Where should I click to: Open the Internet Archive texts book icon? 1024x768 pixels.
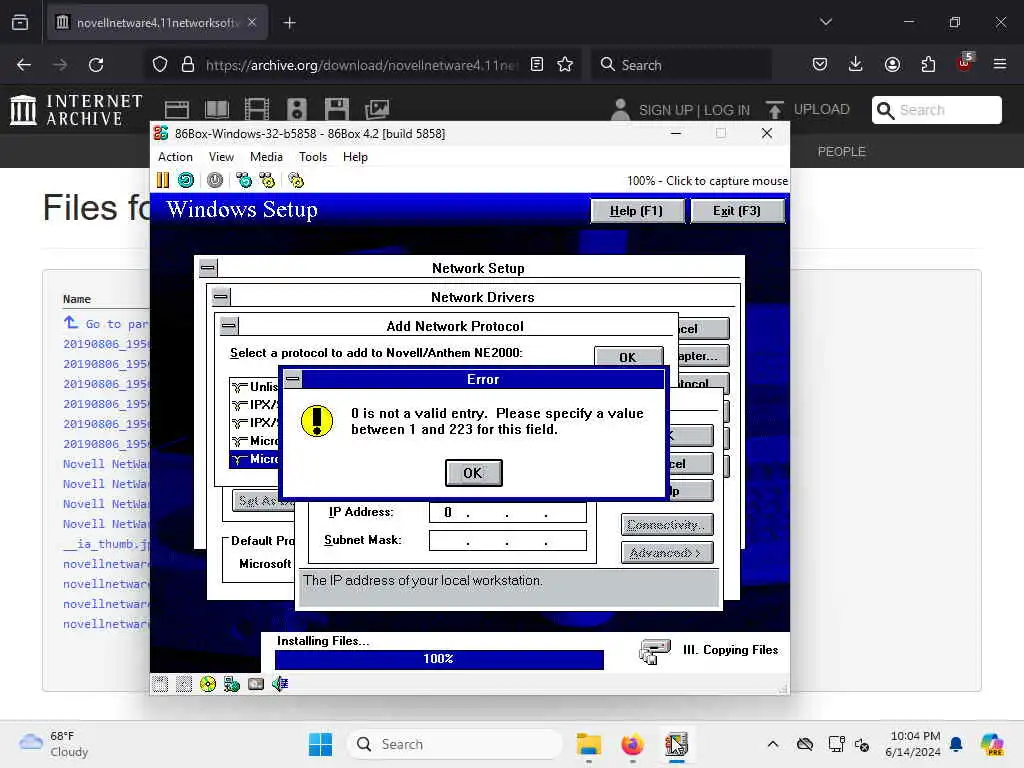[x=217, y=109]
